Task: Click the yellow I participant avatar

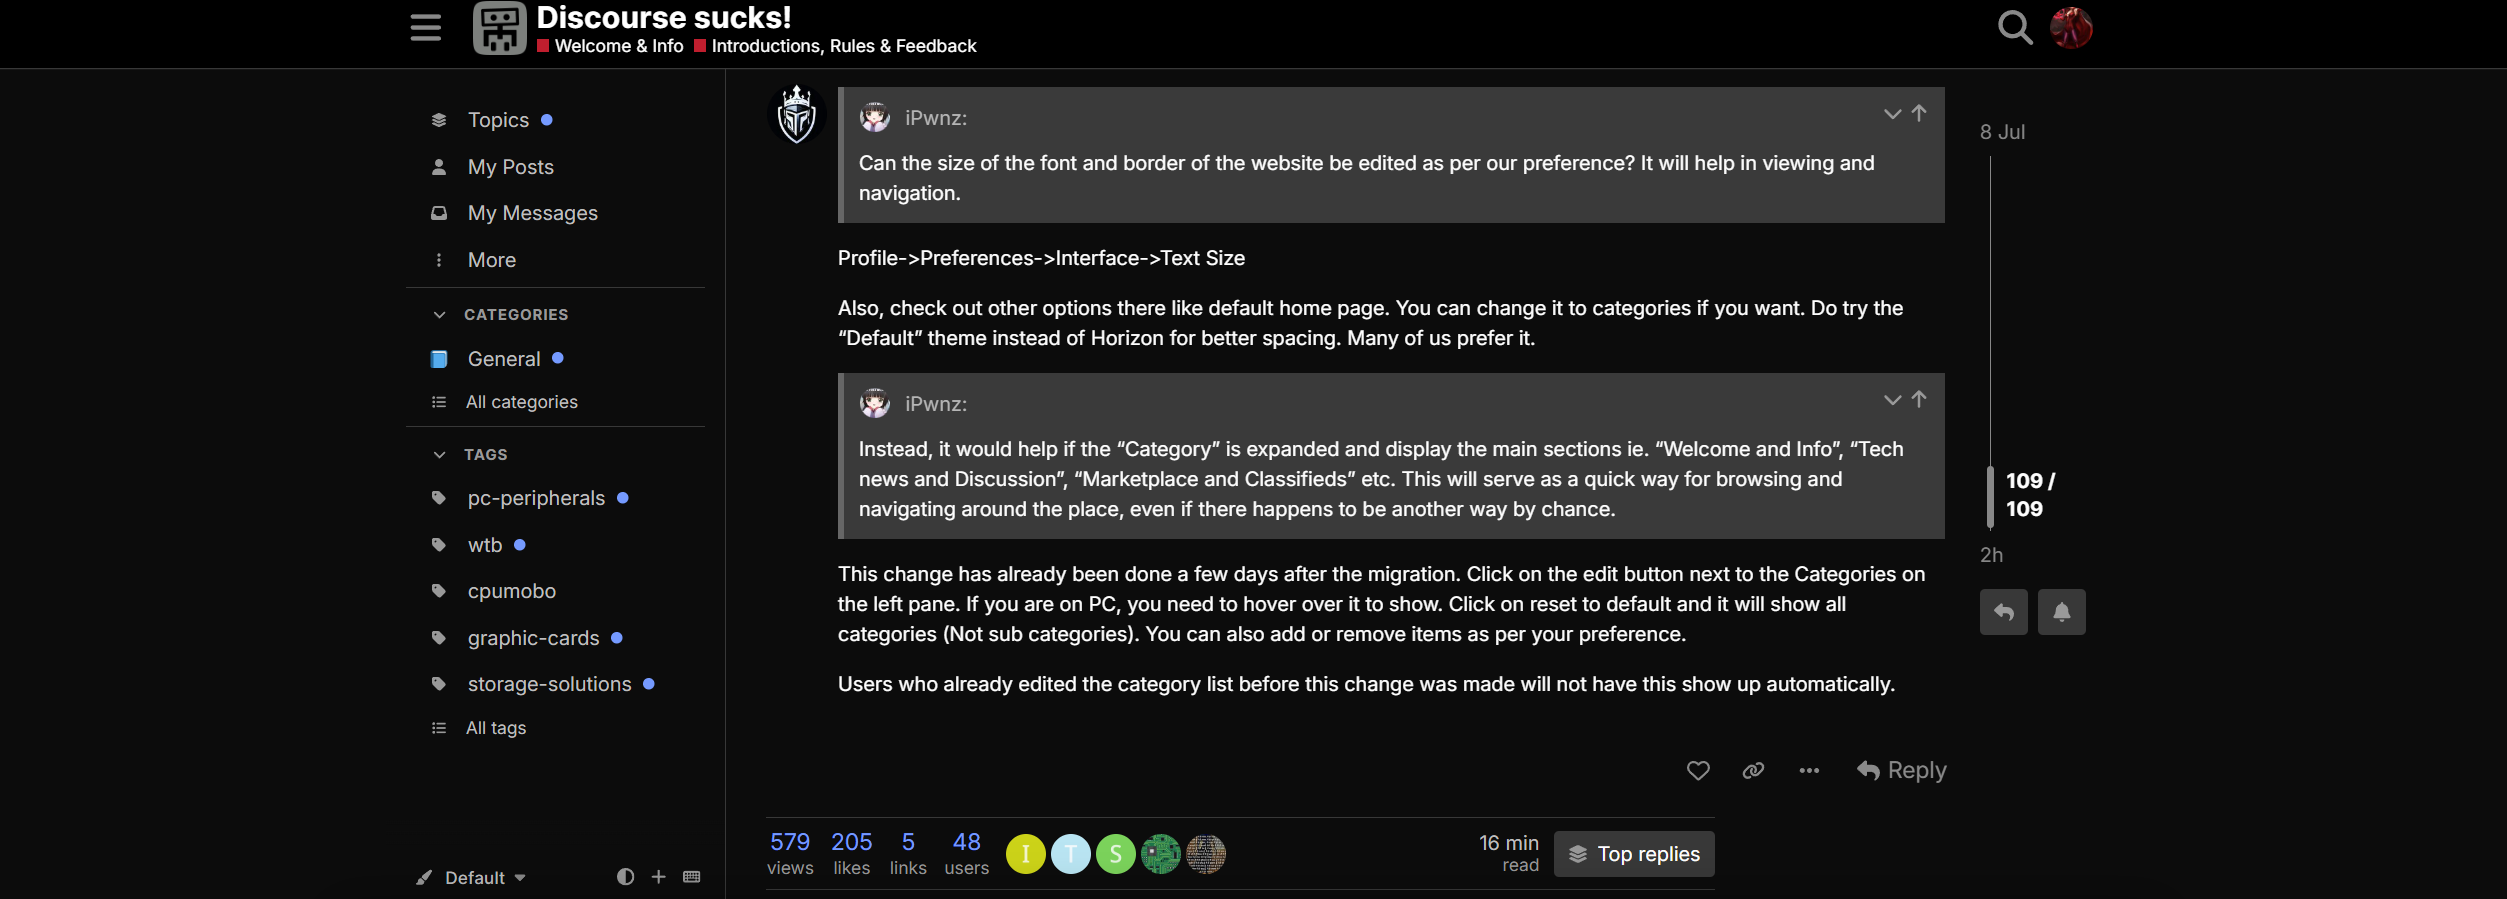Action: 1026,854
